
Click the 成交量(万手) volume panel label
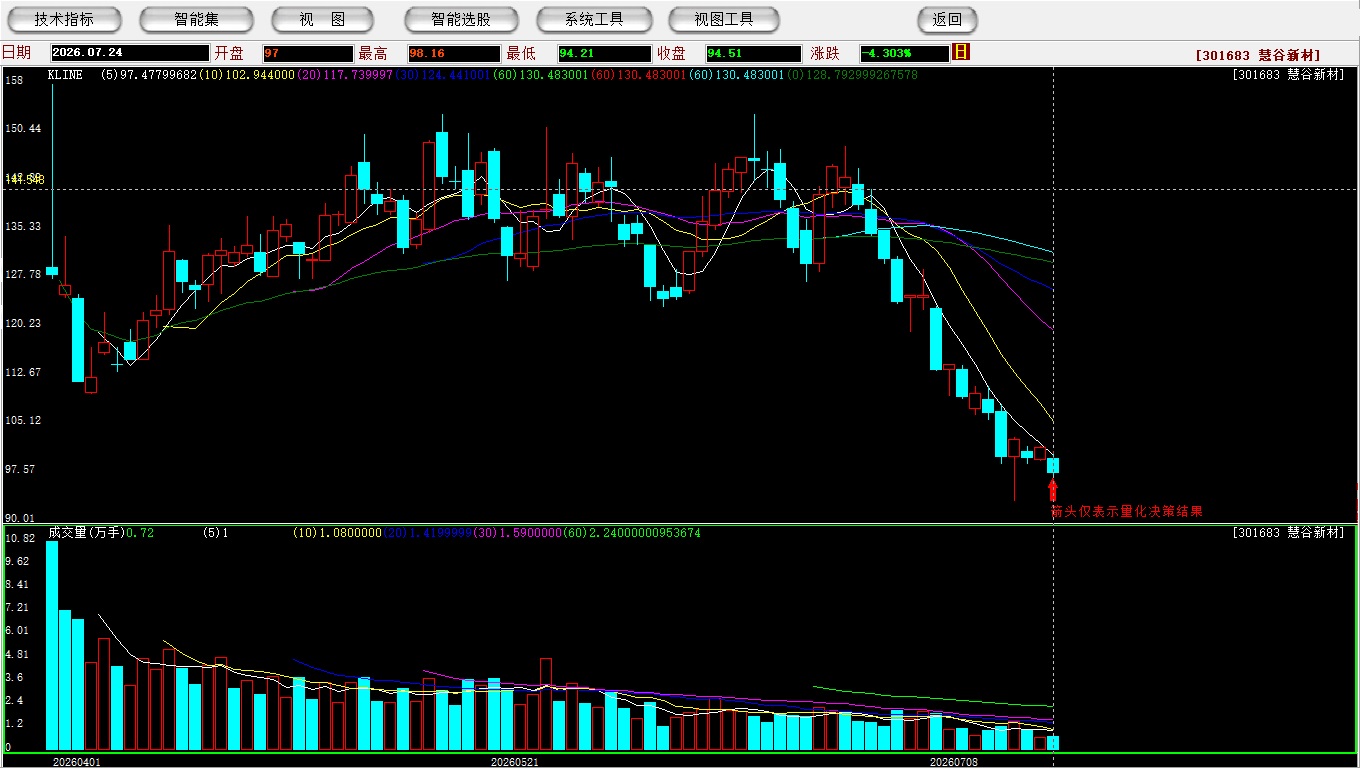pos(86,533)
